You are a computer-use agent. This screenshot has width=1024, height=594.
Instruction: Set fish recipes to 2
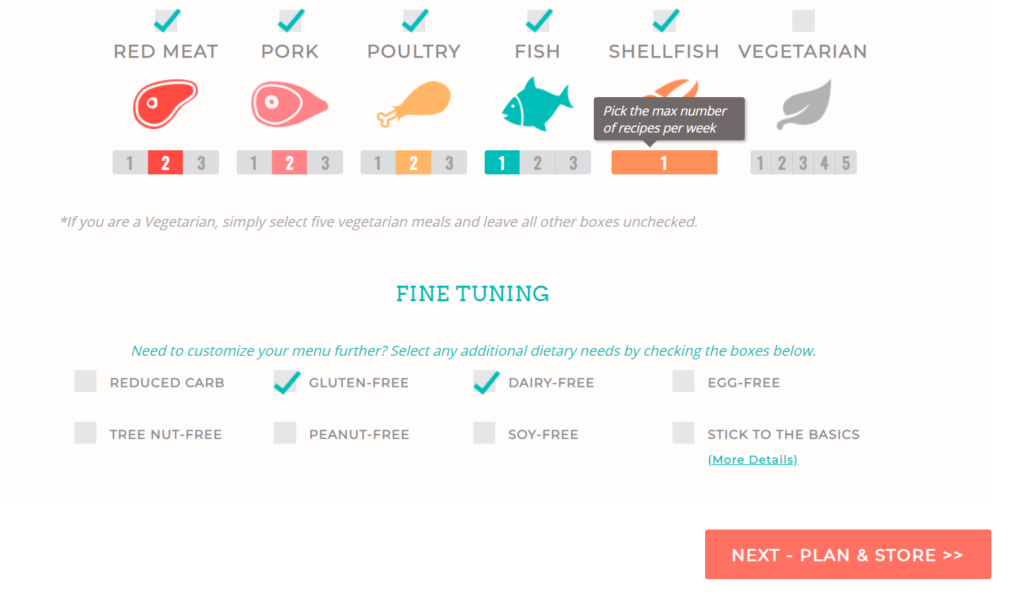point(538,163)
